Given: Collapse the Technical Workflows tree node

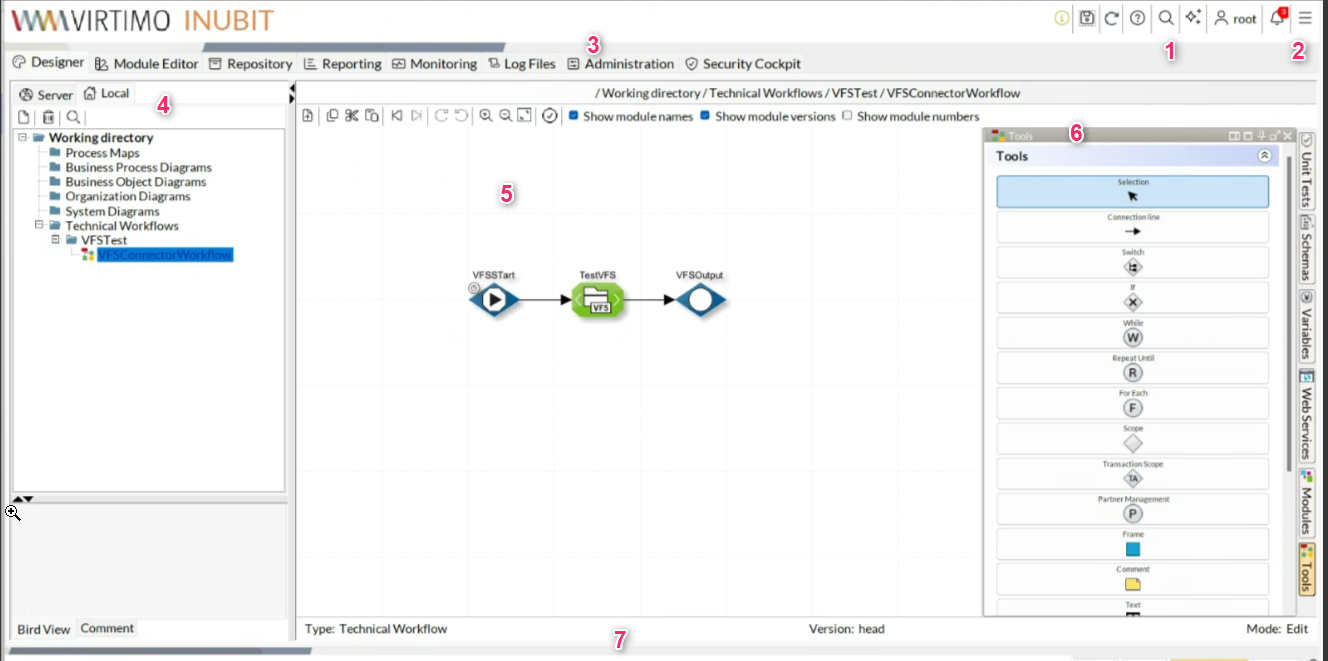Looking at the screenshot, I should pyautogui.click(x=39, y=225).
